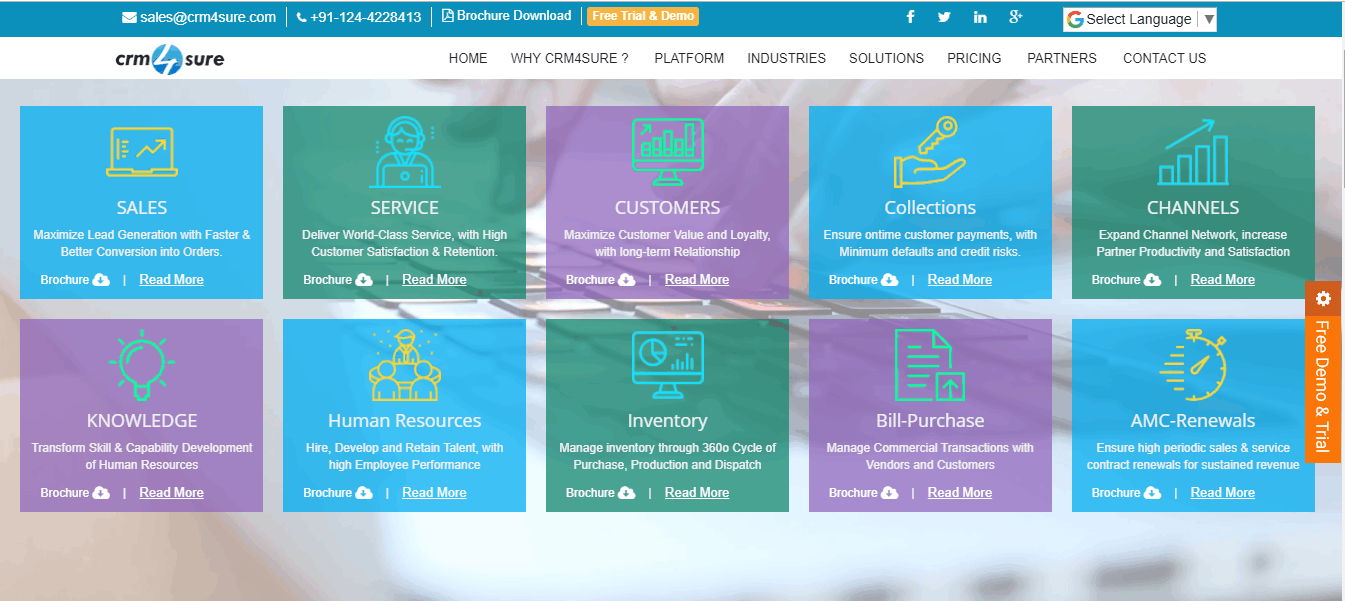1345x601 pixels.
Task: Click the Inventory dashboard monitor icon
Action: (668, 365)
